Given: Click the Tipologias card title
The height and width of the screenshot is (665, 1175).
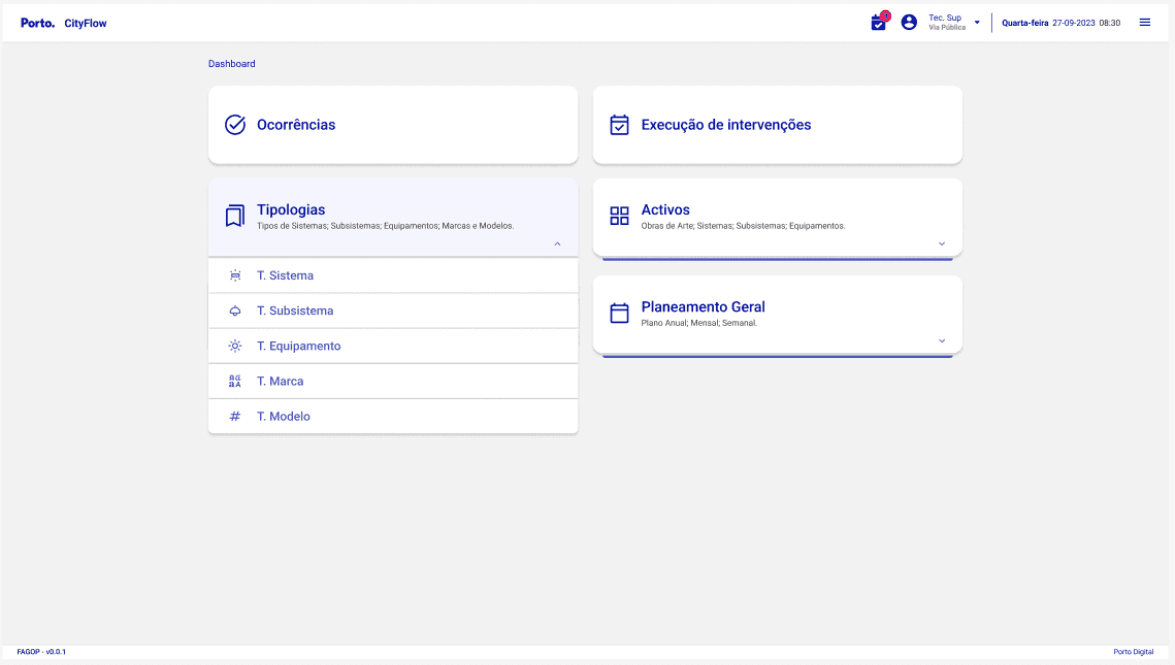Looking at the screenshot, I should tap(291, 210).
